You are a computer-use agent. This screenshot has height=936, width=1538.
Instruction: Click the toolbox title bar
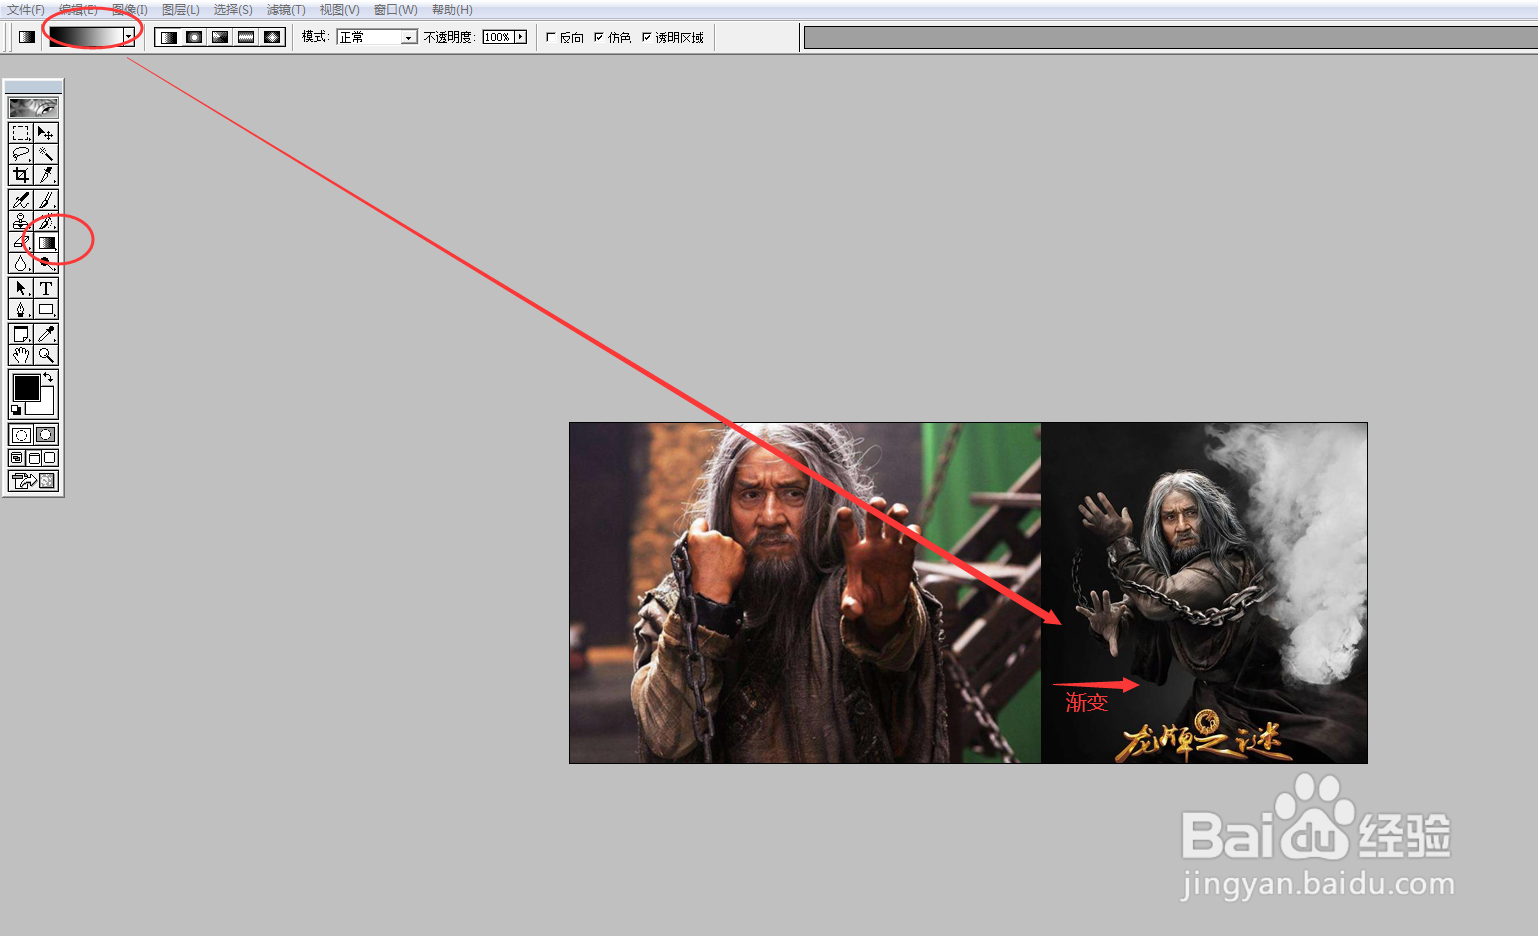[33, 87]
